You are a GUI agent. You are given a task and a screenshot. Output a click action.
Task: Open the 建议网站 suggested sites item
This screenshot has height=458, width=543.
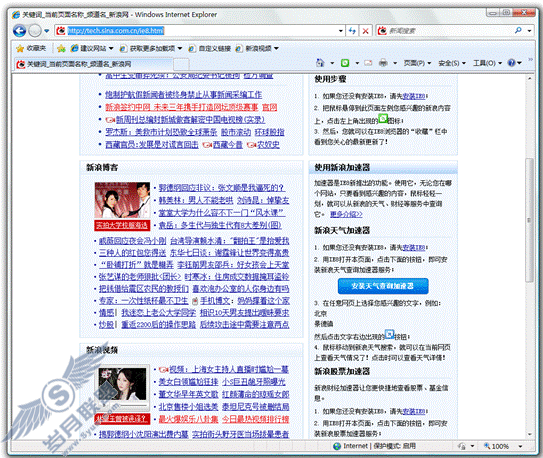tap(92, 48)
